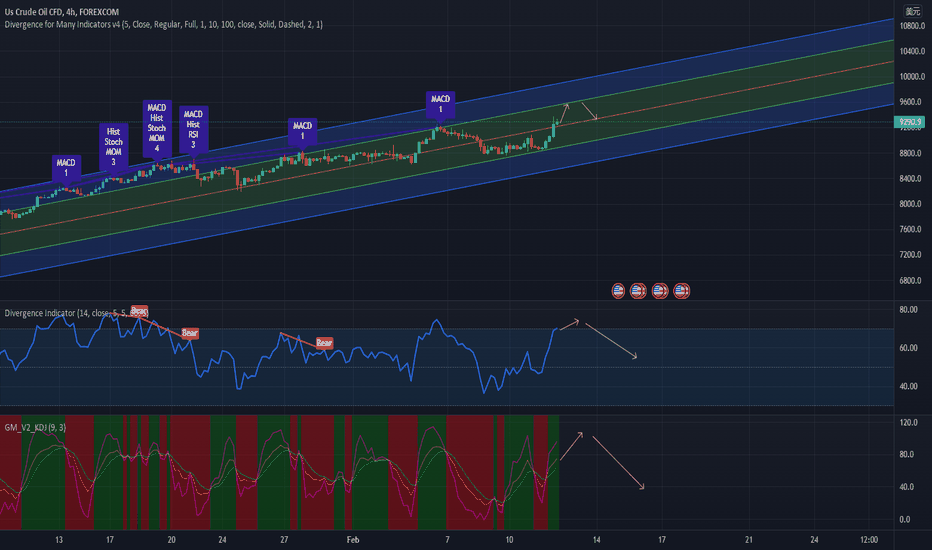The height and width of the screenshot is (550, 932).
Task: Click the 8400.0 price axis label
Action: 912,178
